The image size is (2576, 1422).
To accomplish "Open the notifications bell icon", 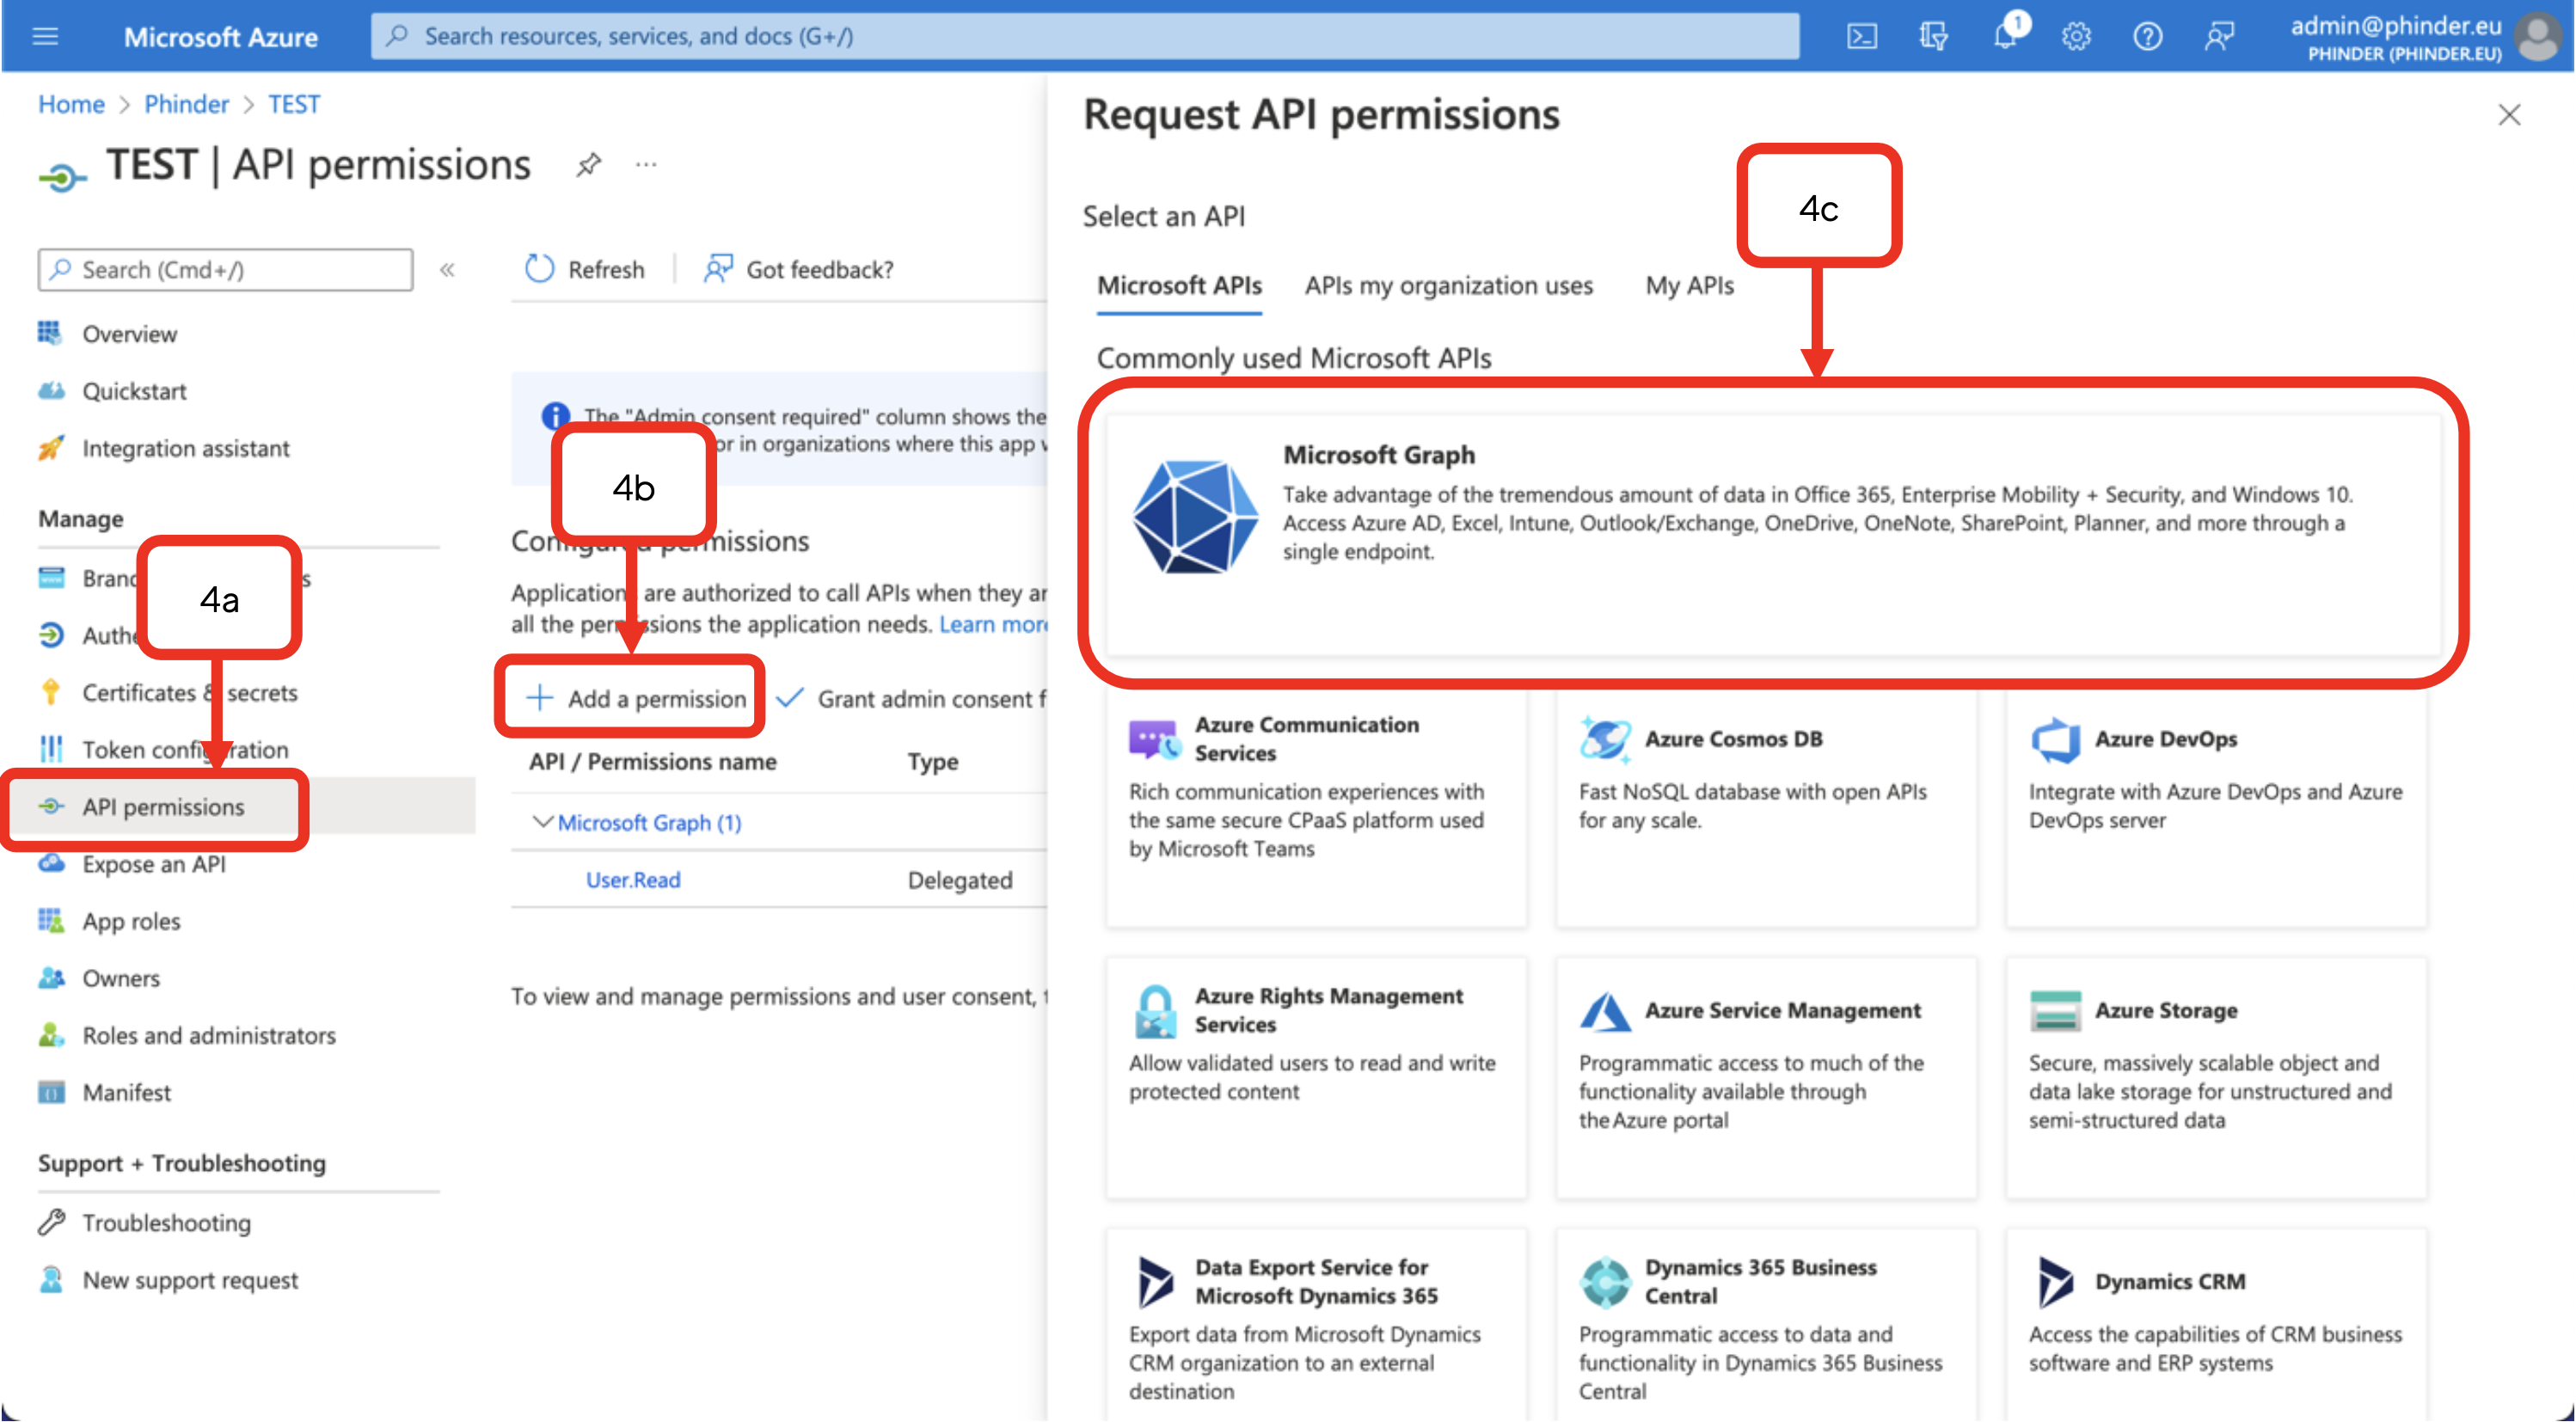I will click(x=2005, y=37).
